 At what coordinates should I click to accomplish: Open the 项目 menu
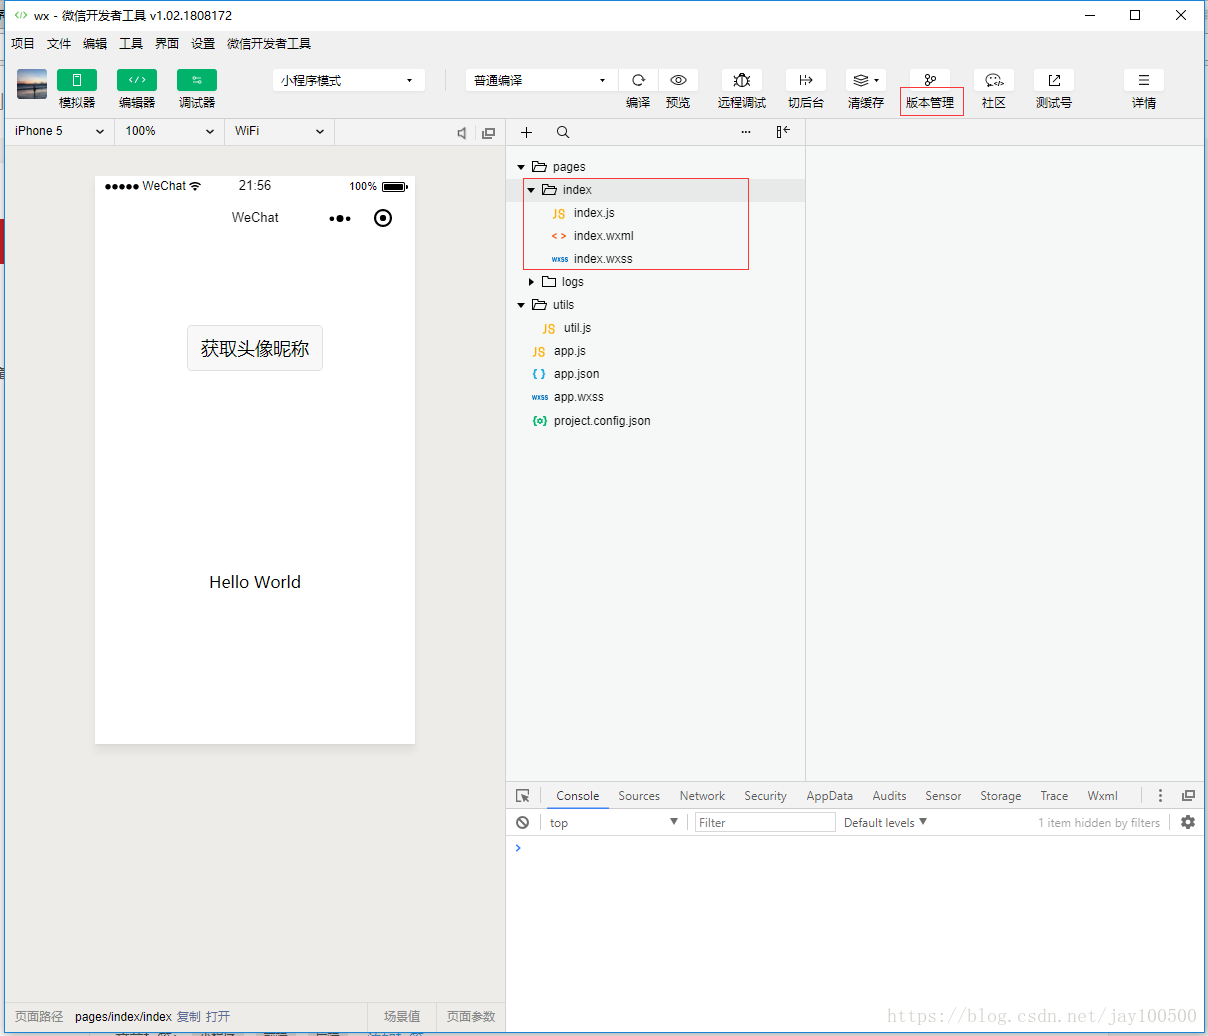23,44
